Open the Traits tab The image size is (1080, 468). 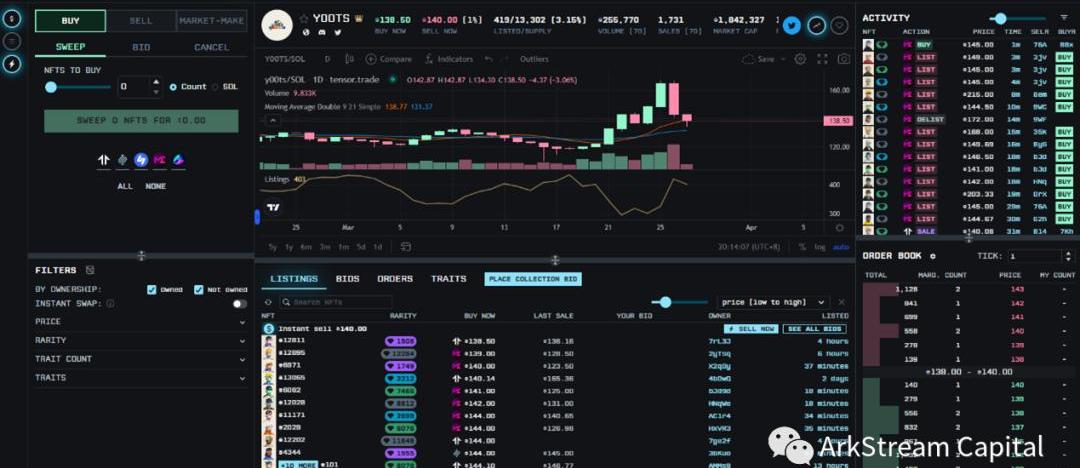click(448, 279)
